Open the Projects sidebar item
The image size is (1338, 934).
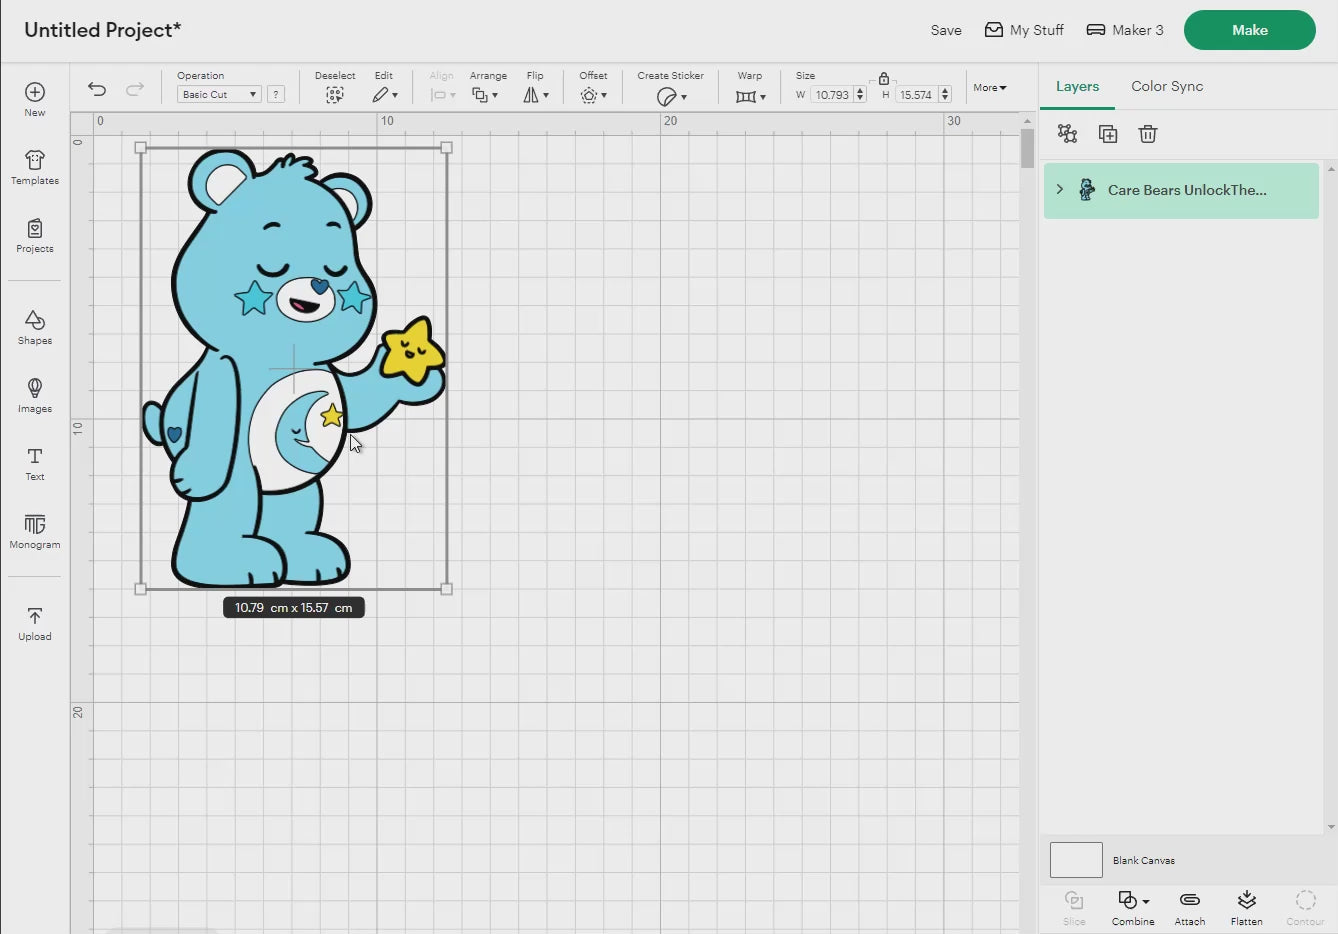click(35, 235)
